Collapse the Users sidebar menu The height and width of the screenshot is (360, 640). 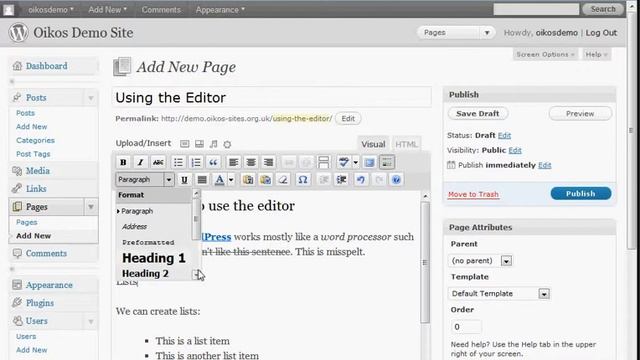(91, 321)
